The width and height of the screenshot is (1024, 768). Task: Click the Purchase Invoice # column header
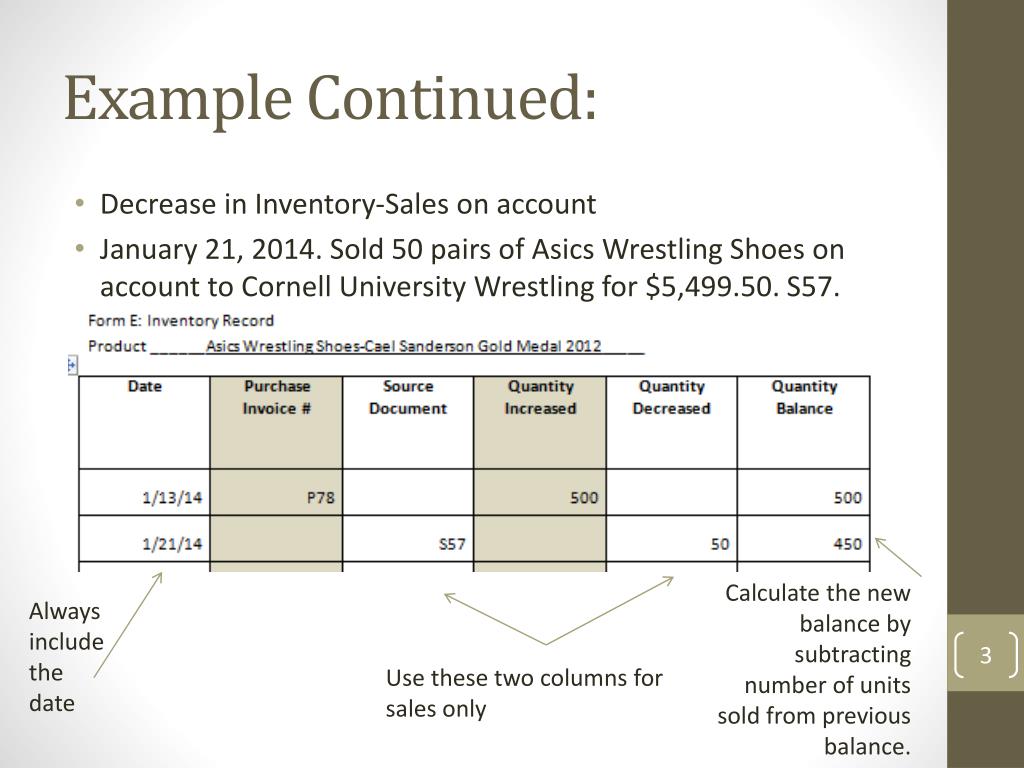[x=276, y=422]
